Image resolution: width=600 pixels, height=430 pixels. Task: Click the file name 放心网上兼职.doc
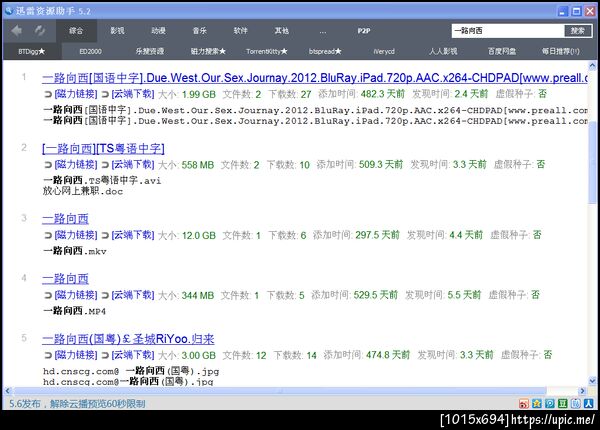click(83, 191)
